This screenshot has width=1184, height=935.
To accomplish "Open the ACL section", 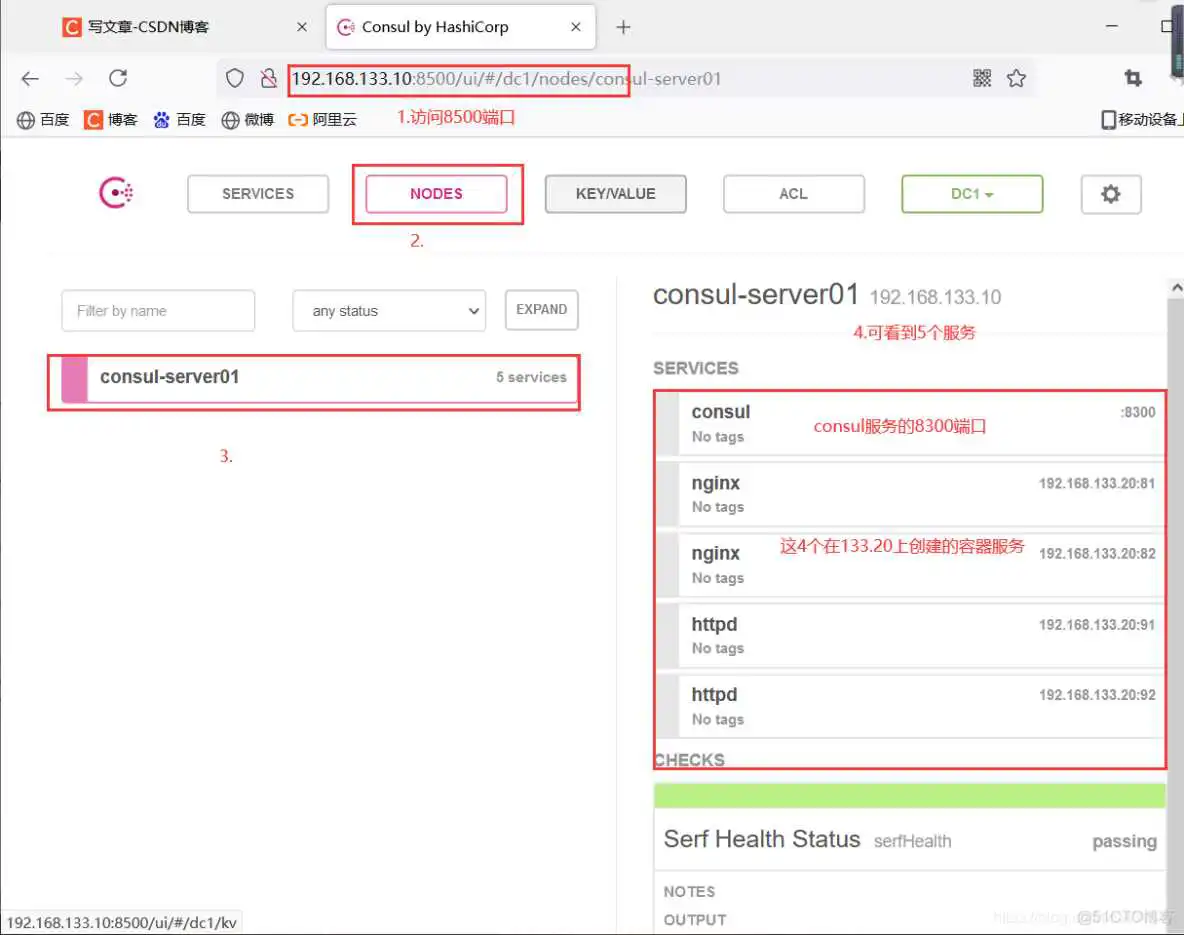I will 793,194.
